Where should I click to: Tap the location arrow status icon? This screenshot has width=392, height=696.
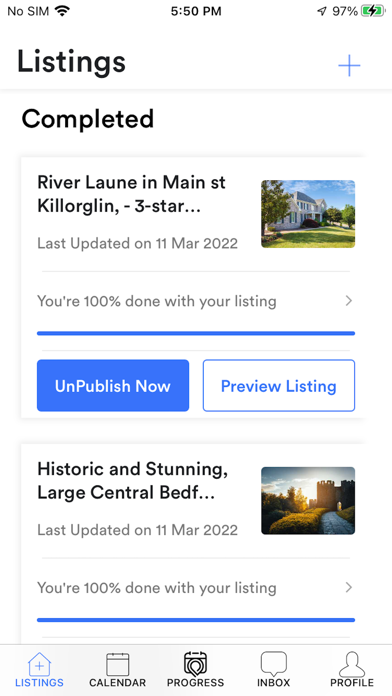click(x=322, y=12)
